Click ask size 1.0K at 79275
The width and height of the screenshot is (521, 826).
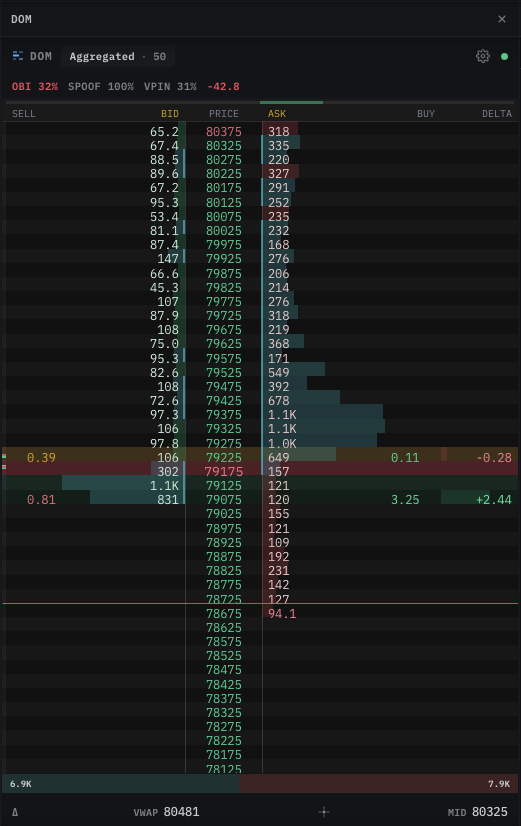tap(282, 443)
